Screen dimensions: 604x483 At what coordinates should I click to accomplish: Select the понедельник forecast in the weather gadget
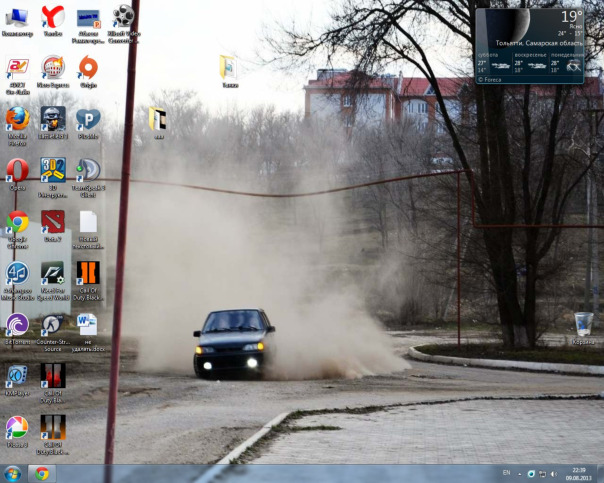coord(566,63)
